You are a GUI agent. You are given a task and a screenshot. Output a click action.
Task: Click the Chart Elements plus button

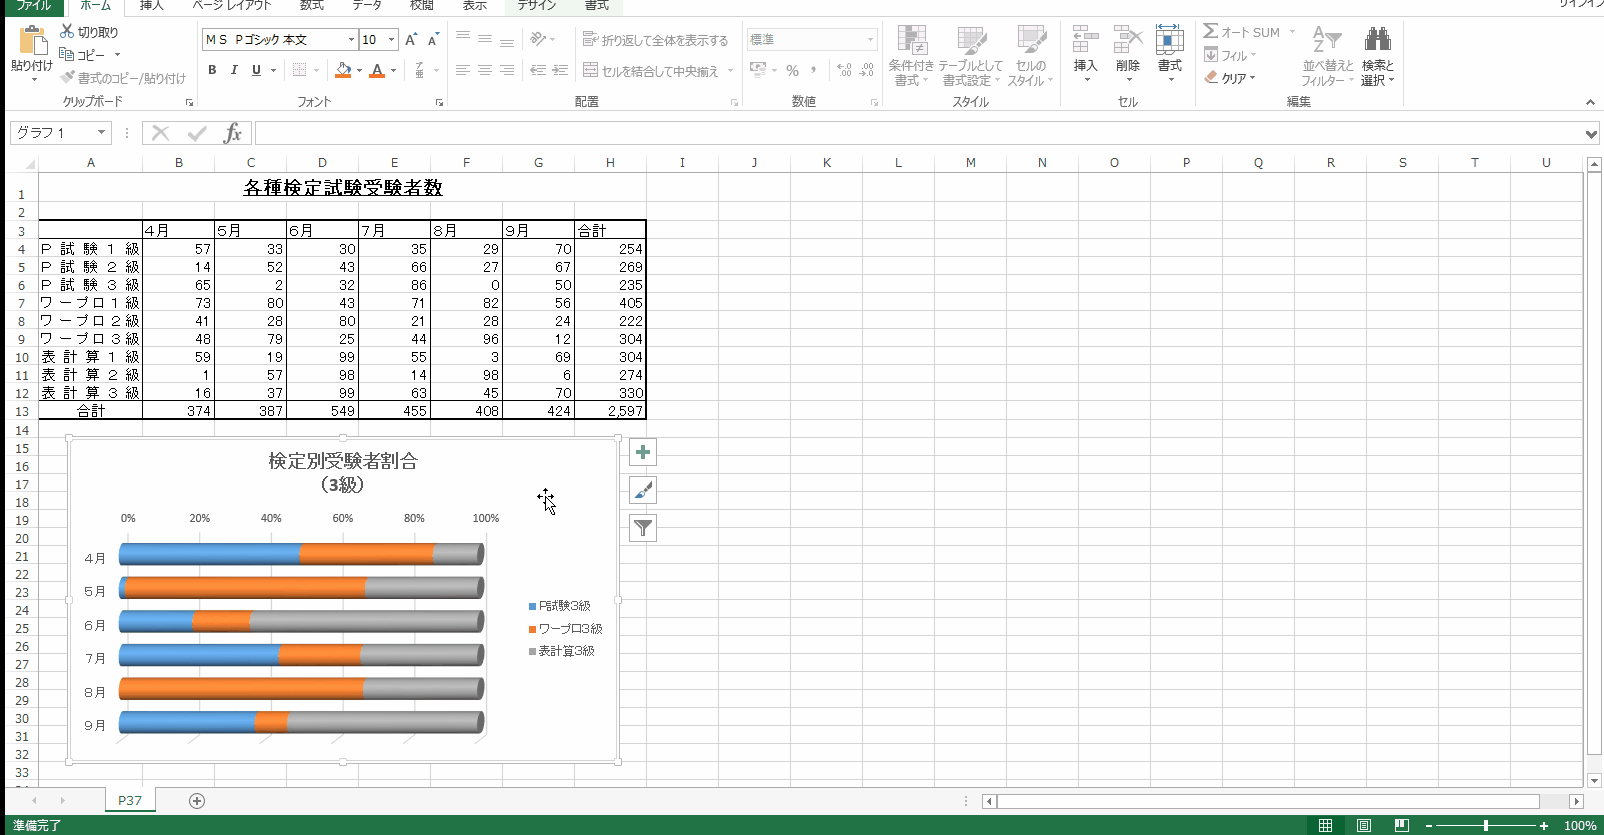(x=643, y=453)
